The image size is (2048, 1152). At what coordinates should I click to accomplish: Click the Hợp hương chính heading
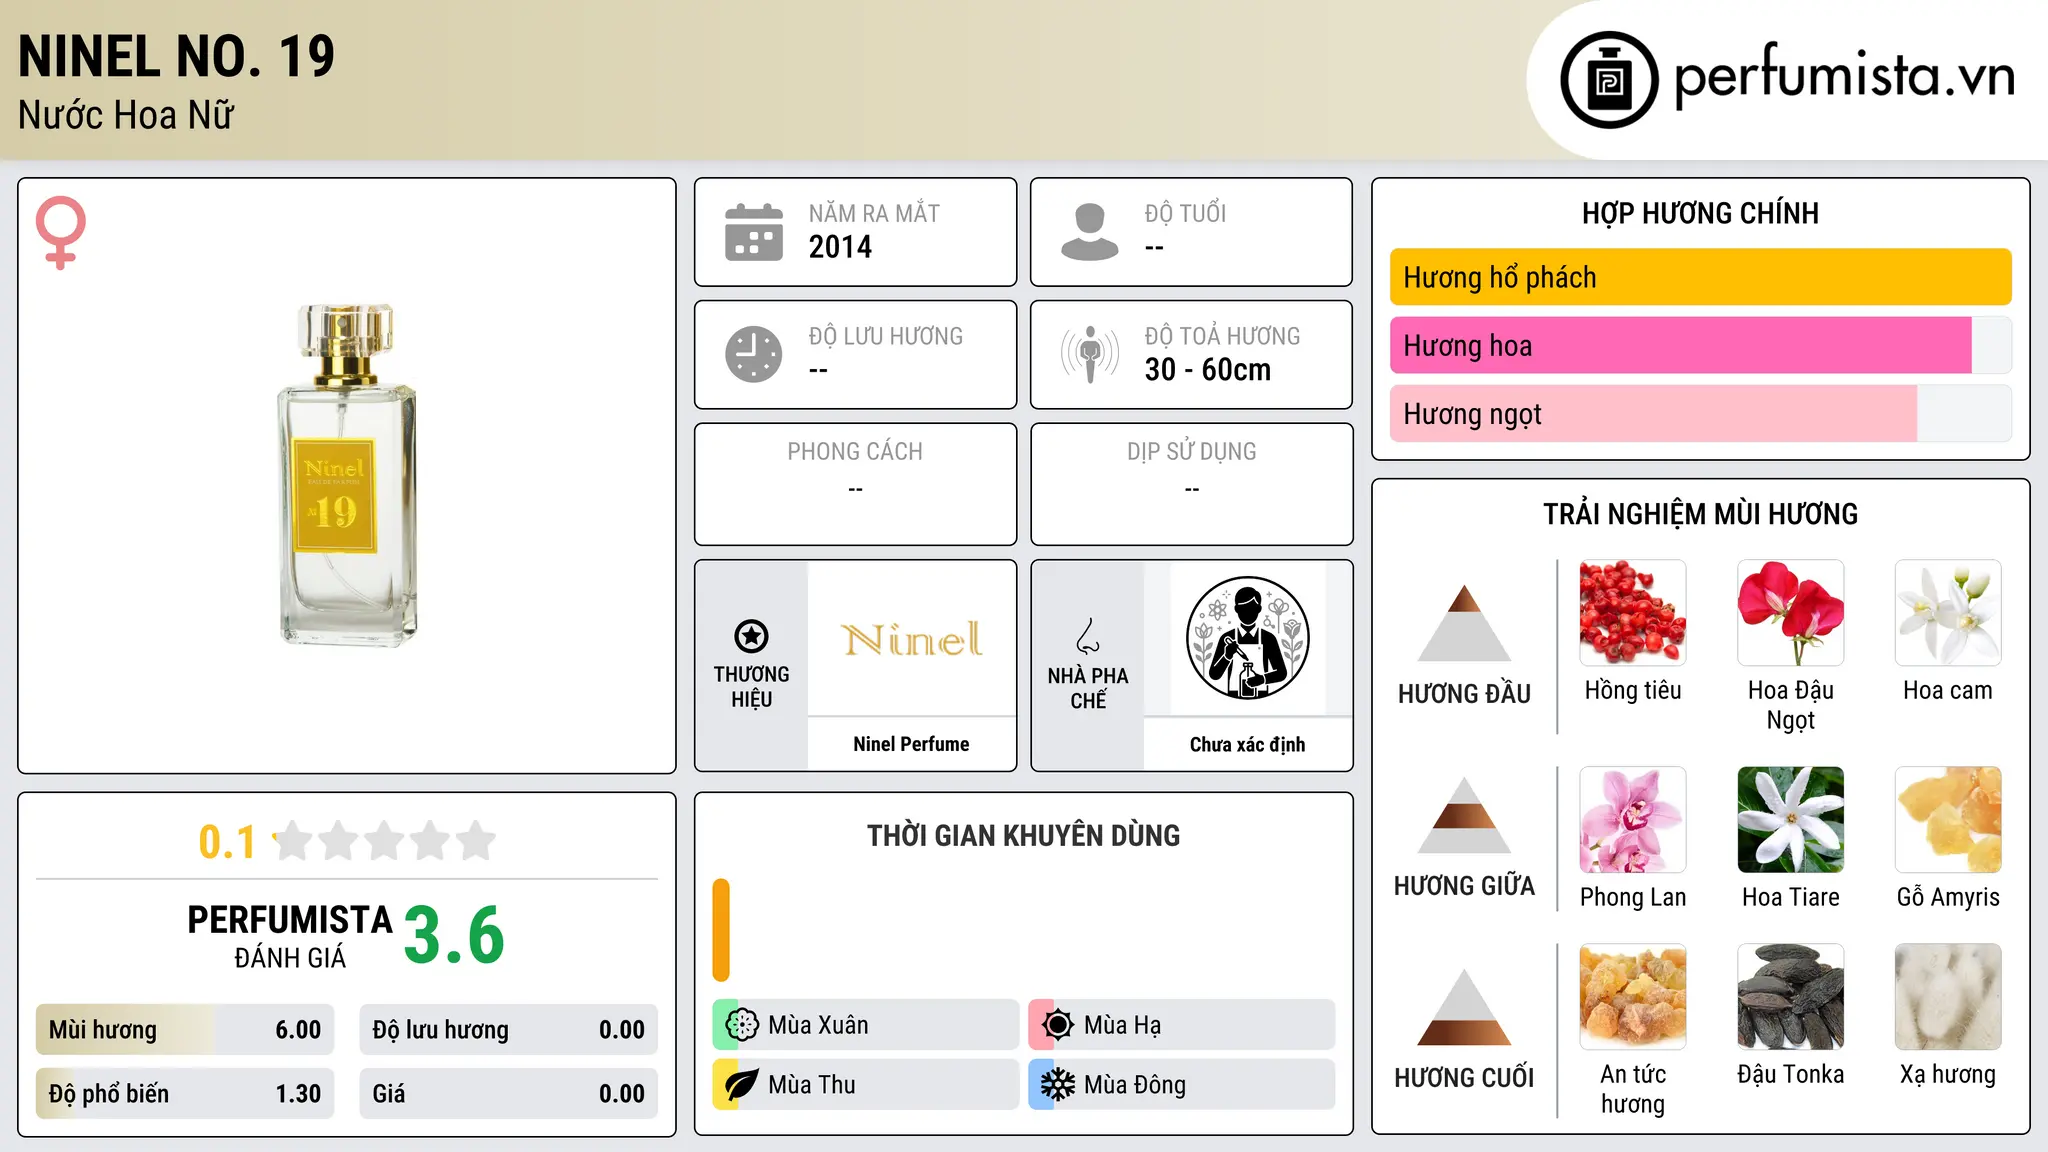1700,213
